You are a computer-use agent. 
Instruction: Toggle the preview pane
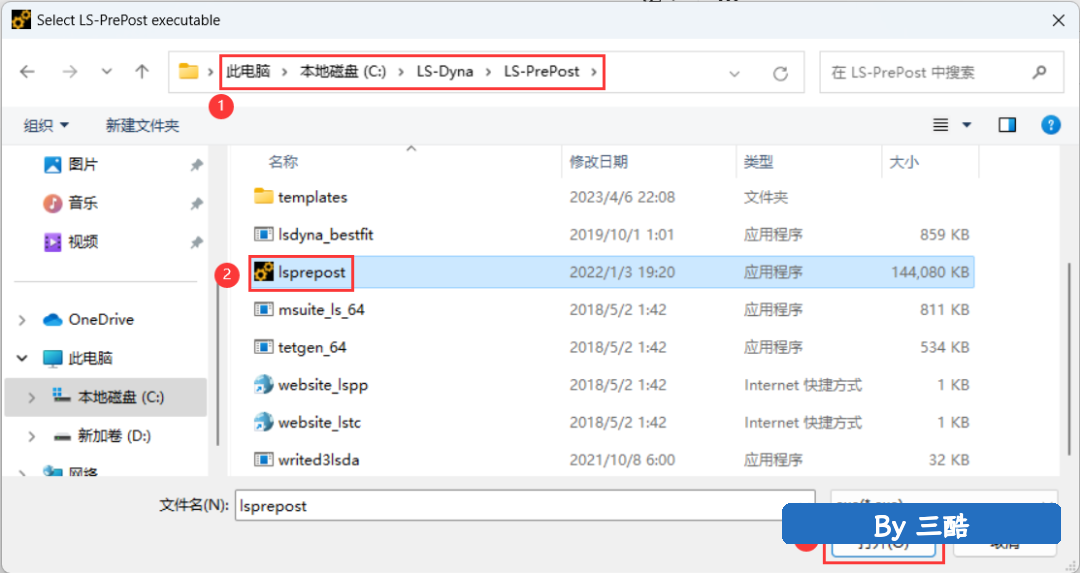[1007, 125]
